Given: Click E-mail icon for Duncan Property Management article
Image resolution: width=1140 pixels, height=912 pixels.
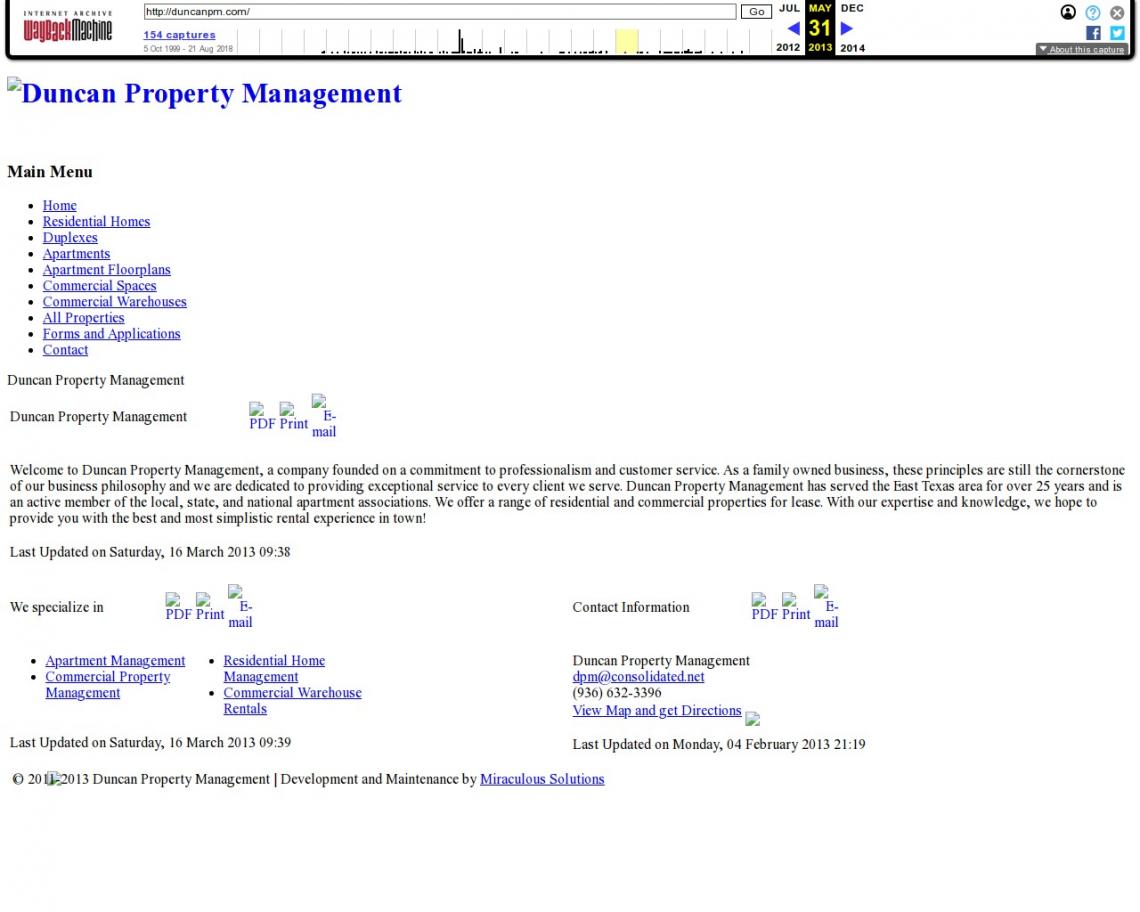Looking at the screenshot, I should [x=324, y=417].
